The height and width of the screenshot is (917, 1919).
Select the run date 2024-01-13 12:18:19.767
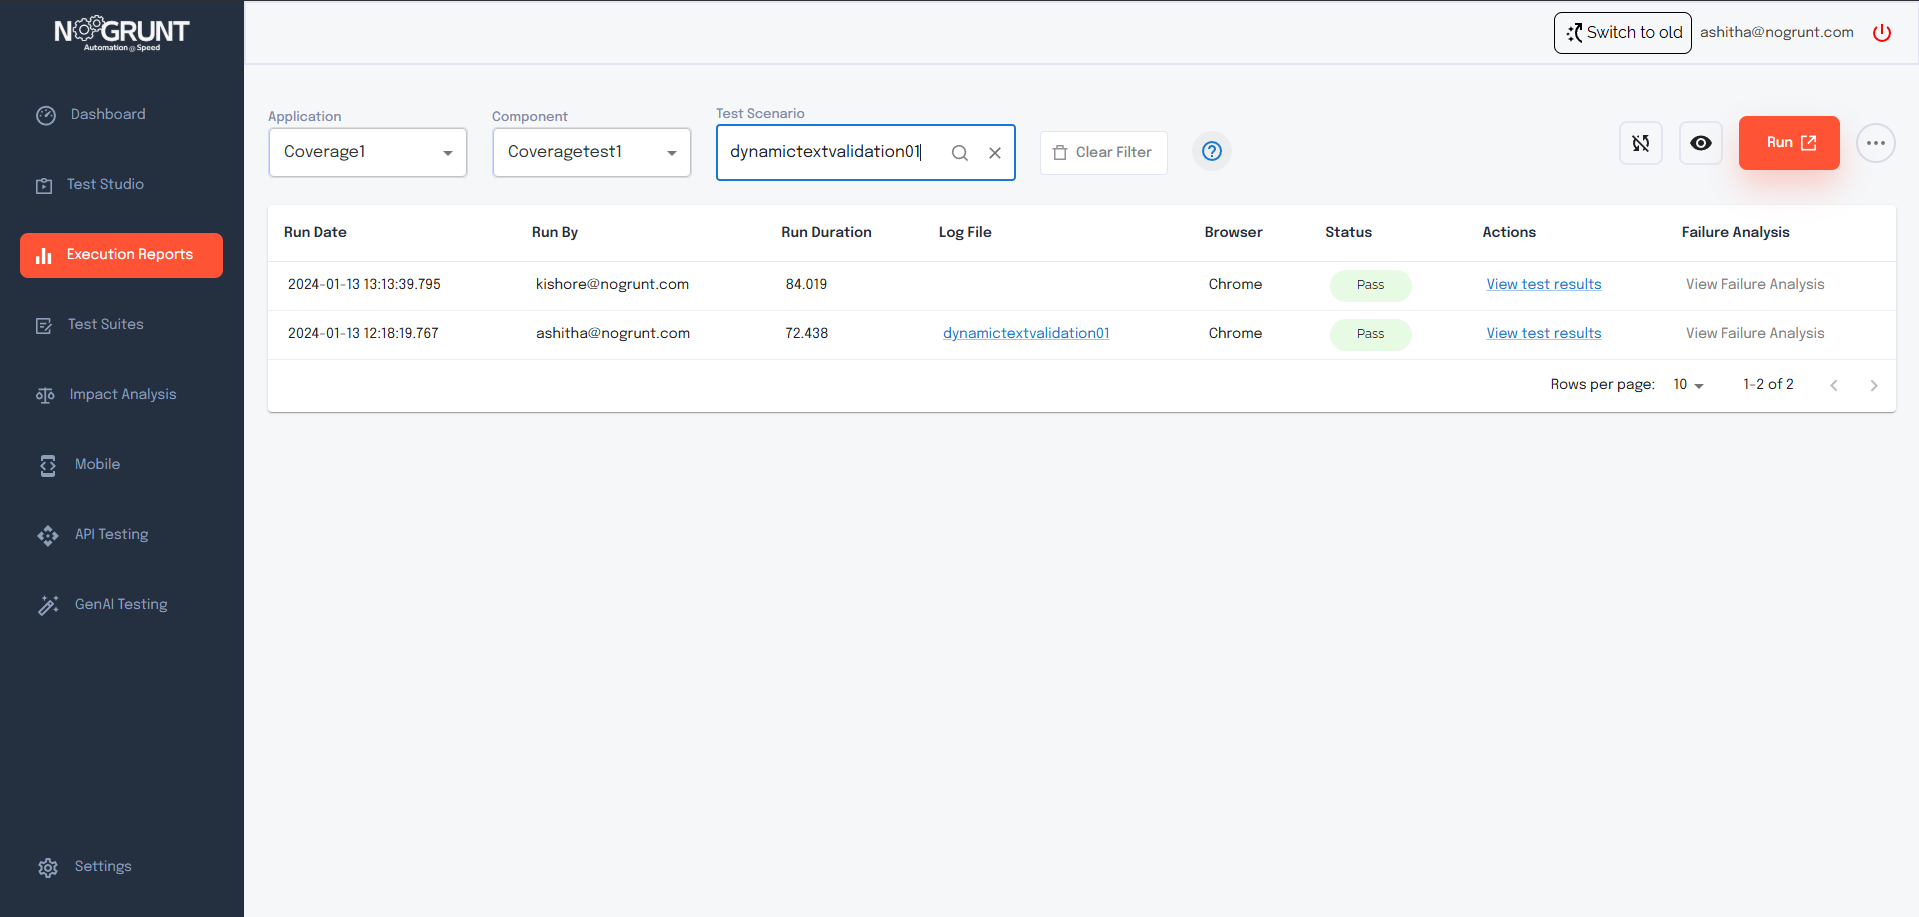(x=363, y=334)
